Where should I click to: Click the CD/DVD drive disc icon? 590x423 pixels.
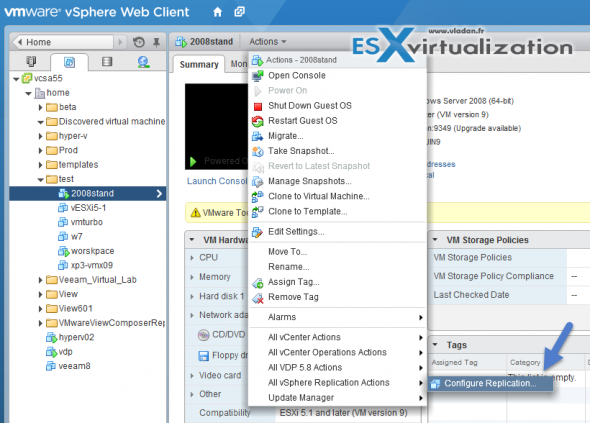click(x=204, y=335)
